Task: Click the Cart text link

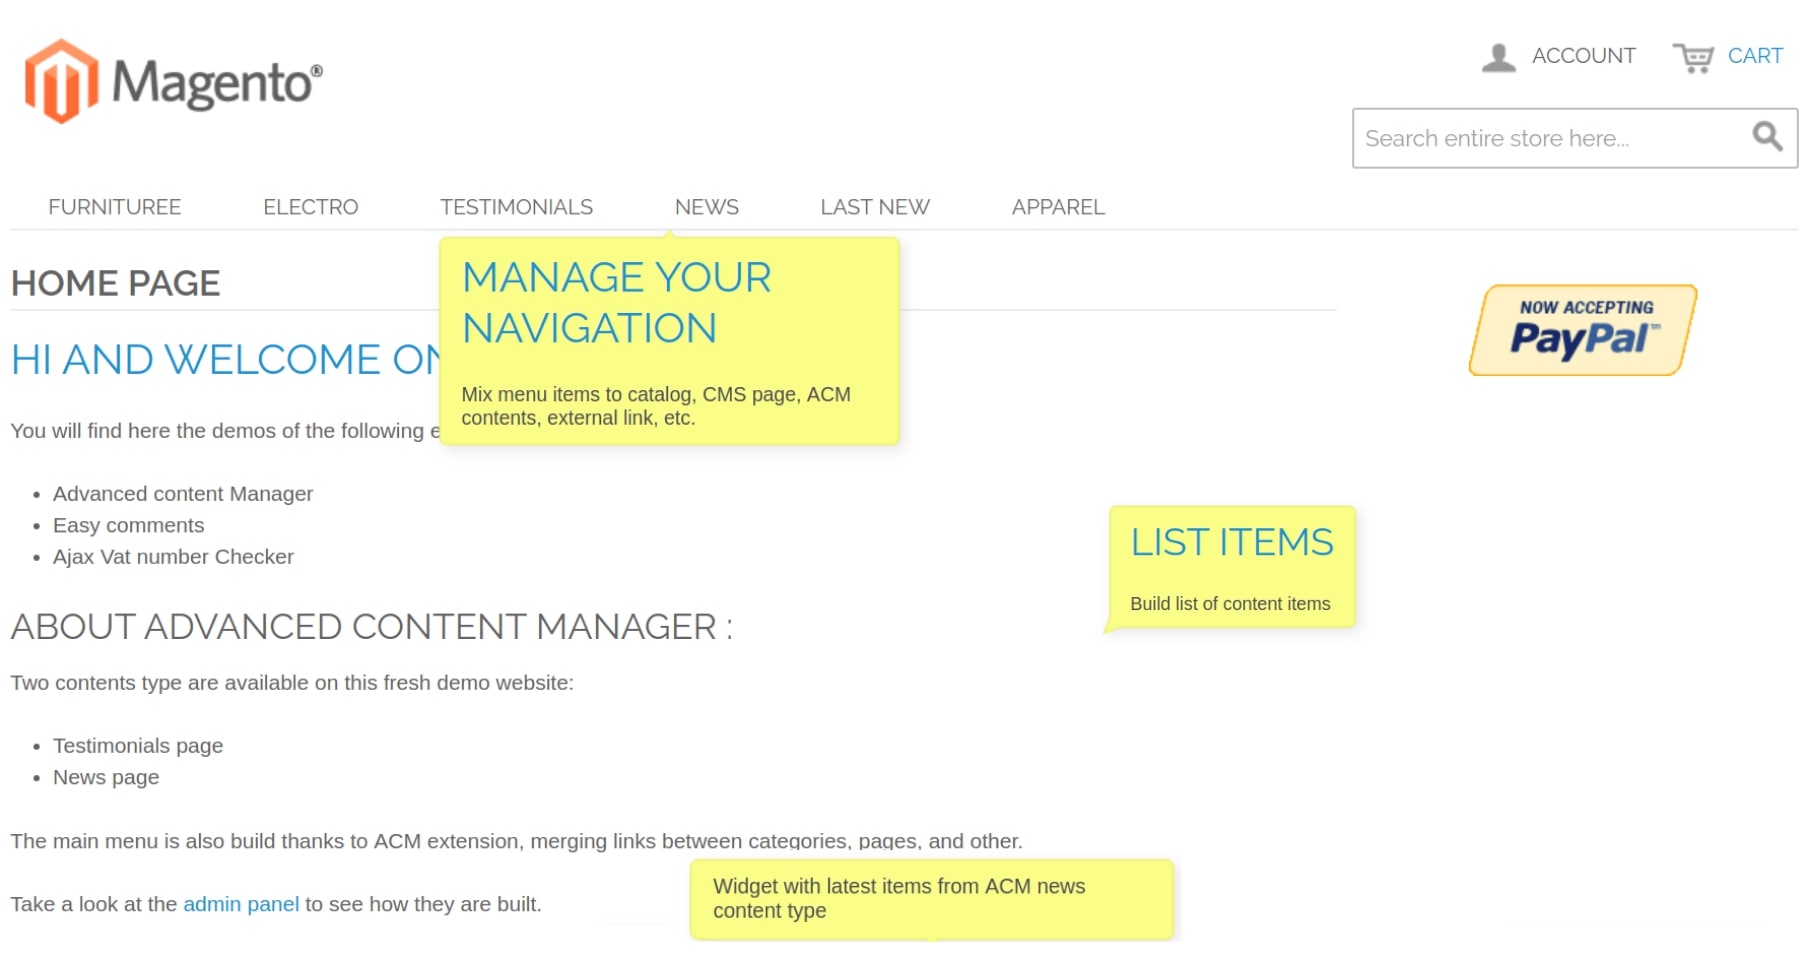Action: coord(1755,56)
